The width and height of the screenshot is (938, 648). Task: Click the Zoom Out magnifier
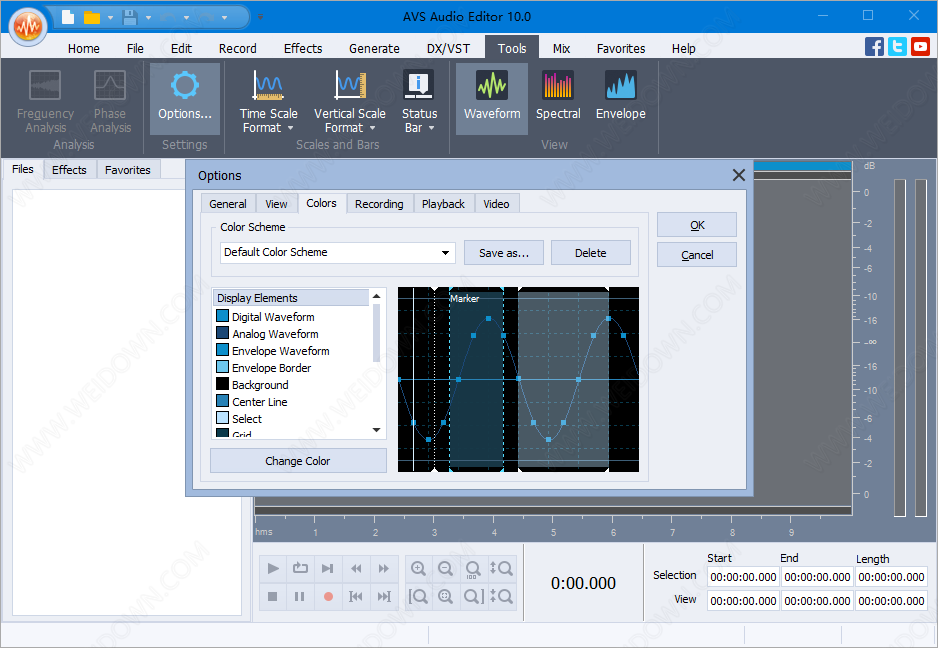[x=445, y=568]
